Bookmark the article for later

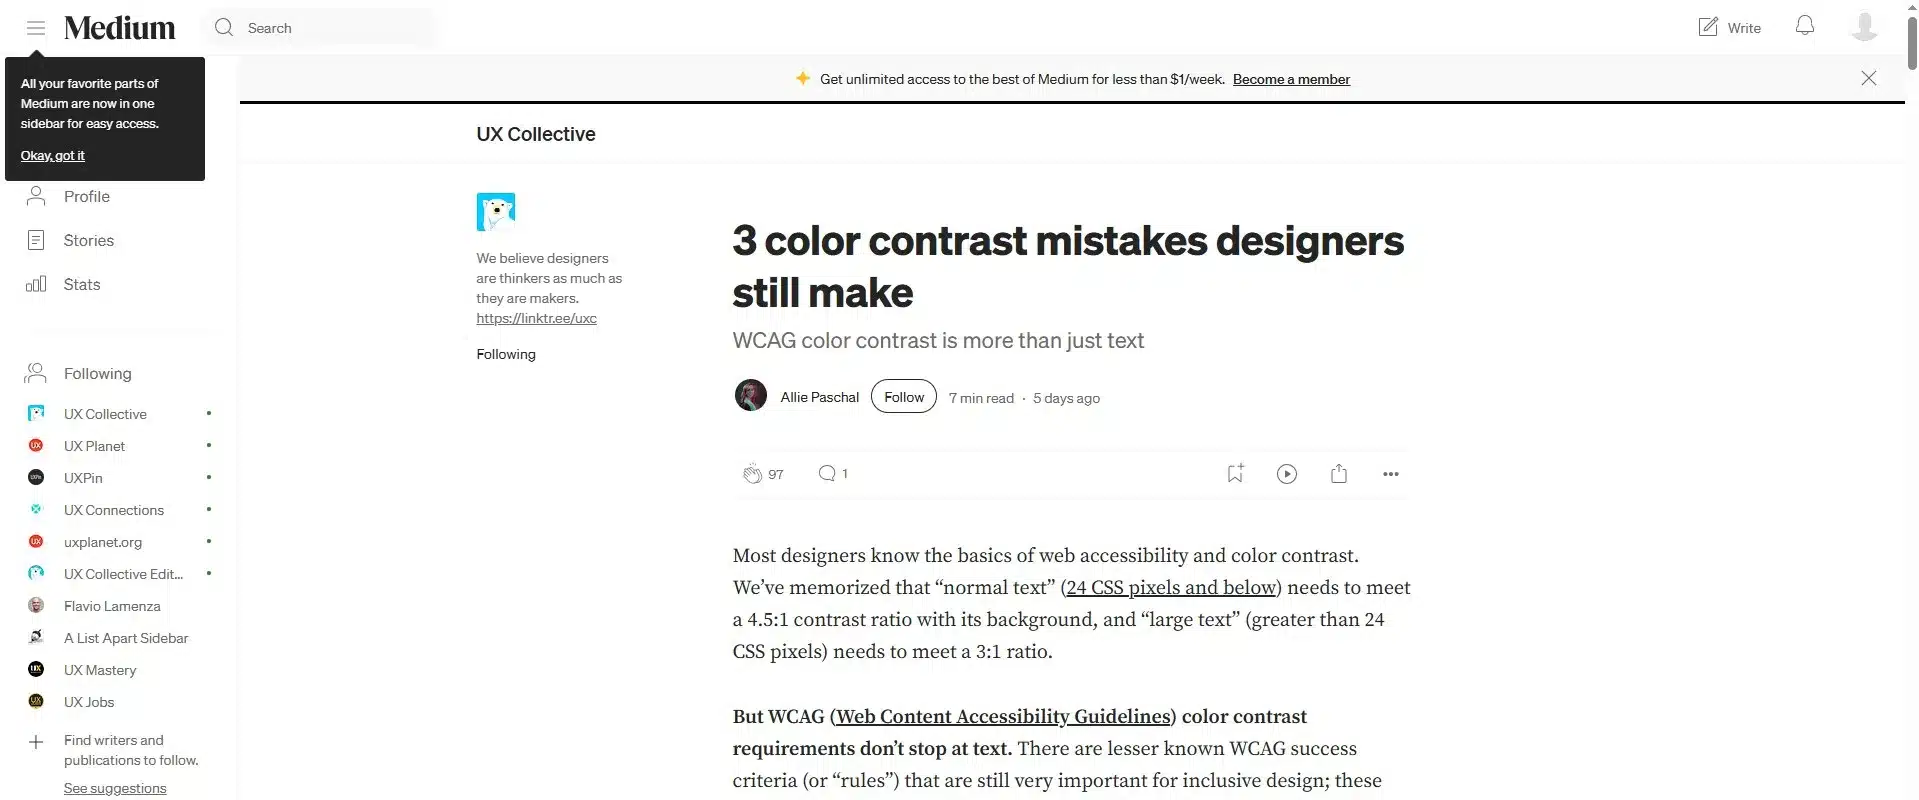pos(1234,473)
